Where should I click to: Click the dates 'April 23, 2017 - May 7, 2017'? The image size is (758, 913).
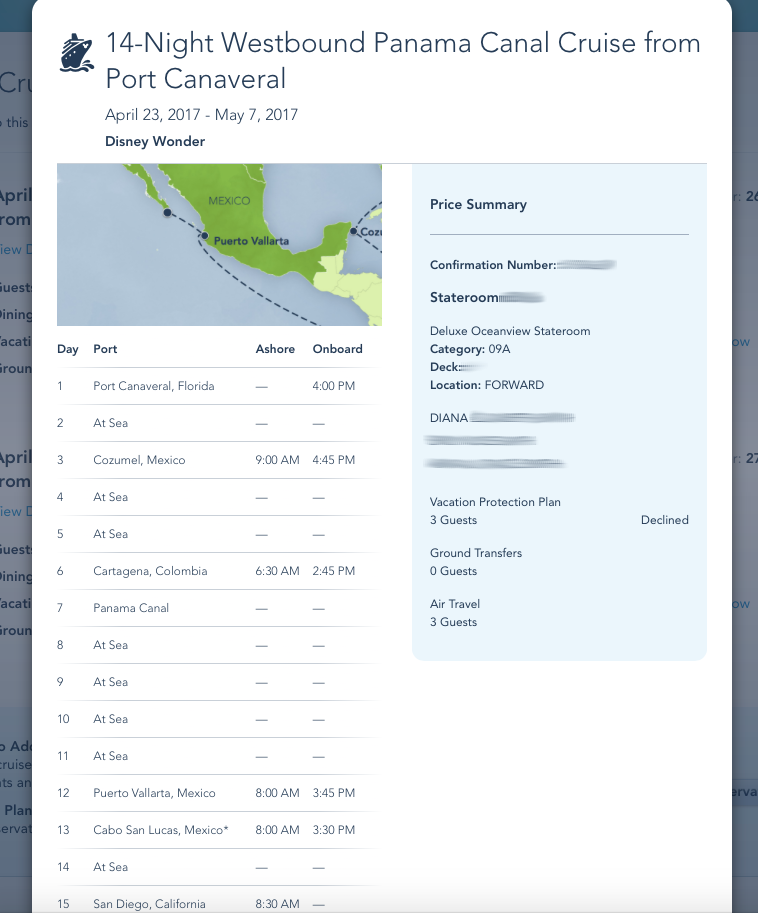(x=201, y=115)
